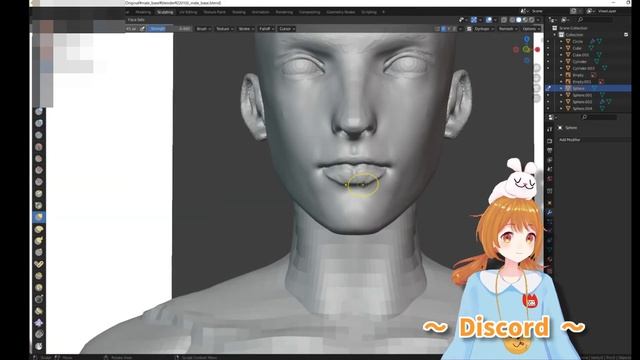640x360 pixels.
Task: Click the properties search field
Action: tap(598, 117)
